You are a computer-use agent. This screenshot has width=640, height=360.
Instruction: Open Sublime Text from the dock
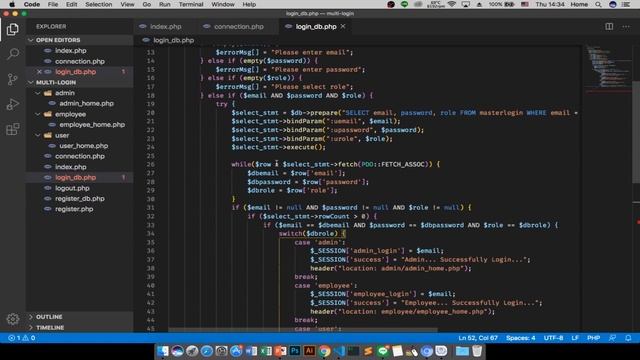(368, 351)
